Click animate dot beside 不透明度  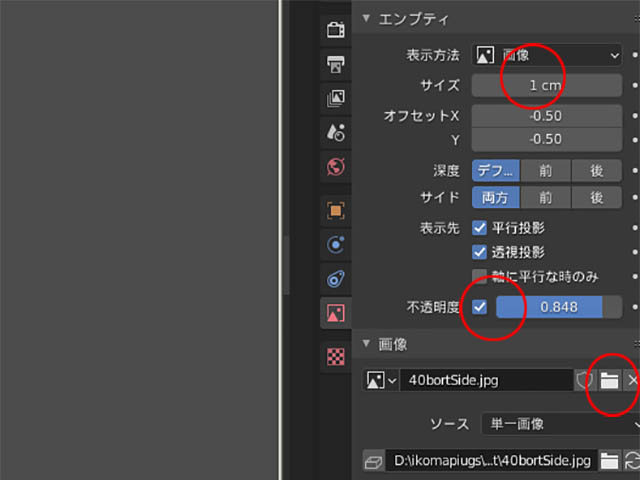click(x=635, y=307)
